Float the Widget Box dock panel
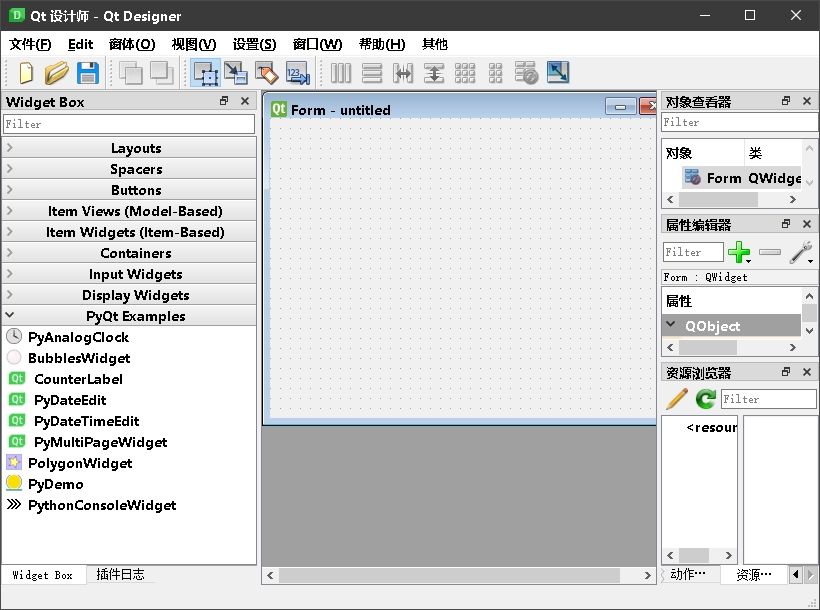 tap(224, 101)
